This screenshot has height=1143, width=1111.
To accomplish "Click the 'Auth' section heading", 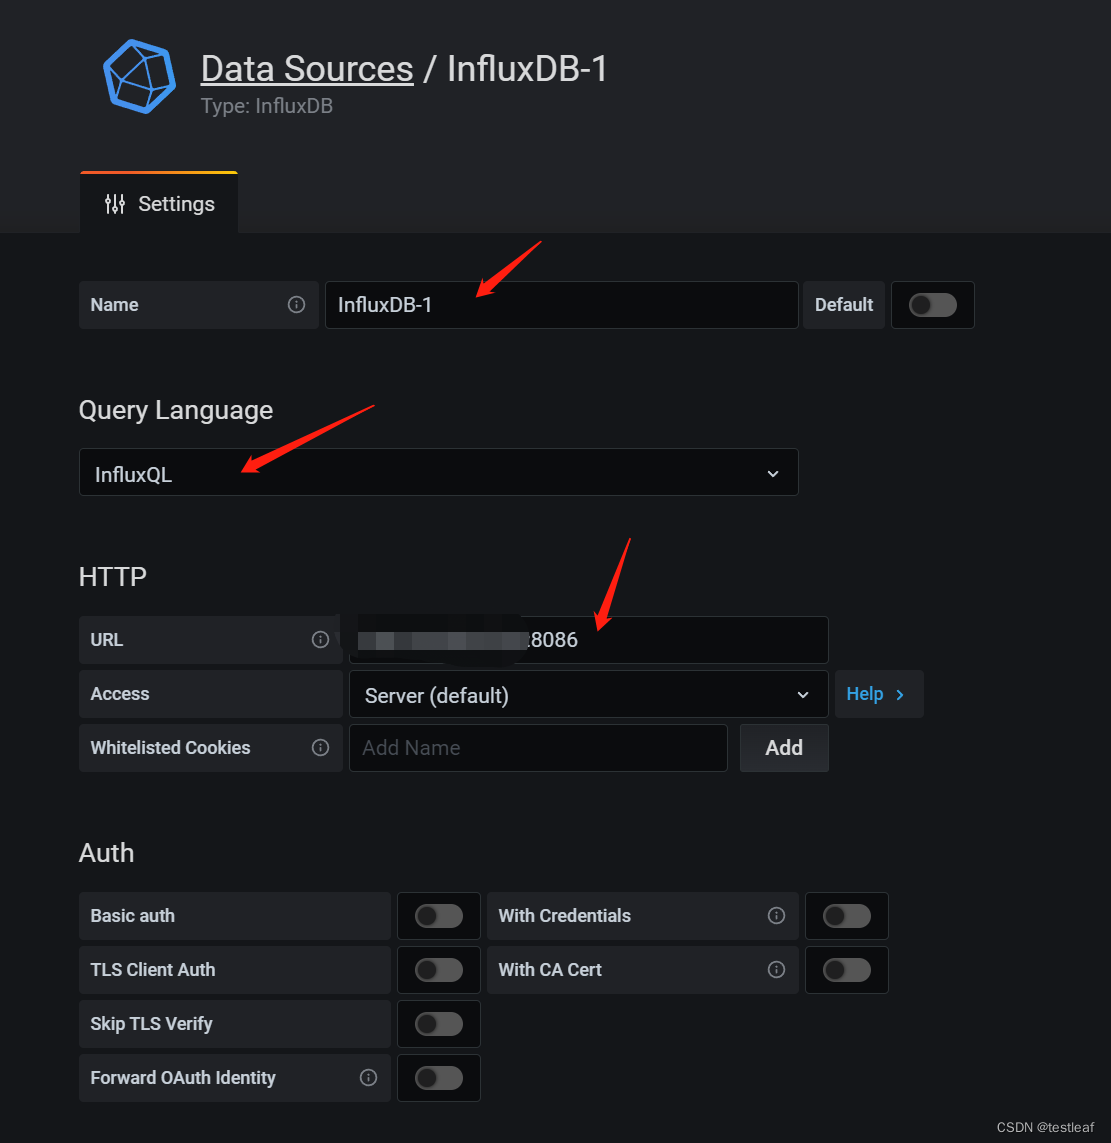I will tap(106, 853).
